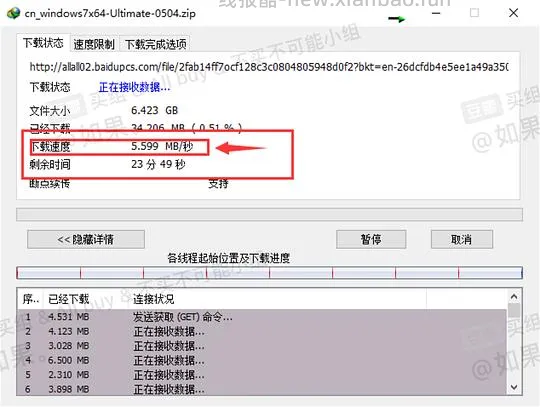Click 发送获取 (GET) 命令... status in row 1
Viewport: 540px width, 407px height.
pyautogui.click(x=183, y=317)
